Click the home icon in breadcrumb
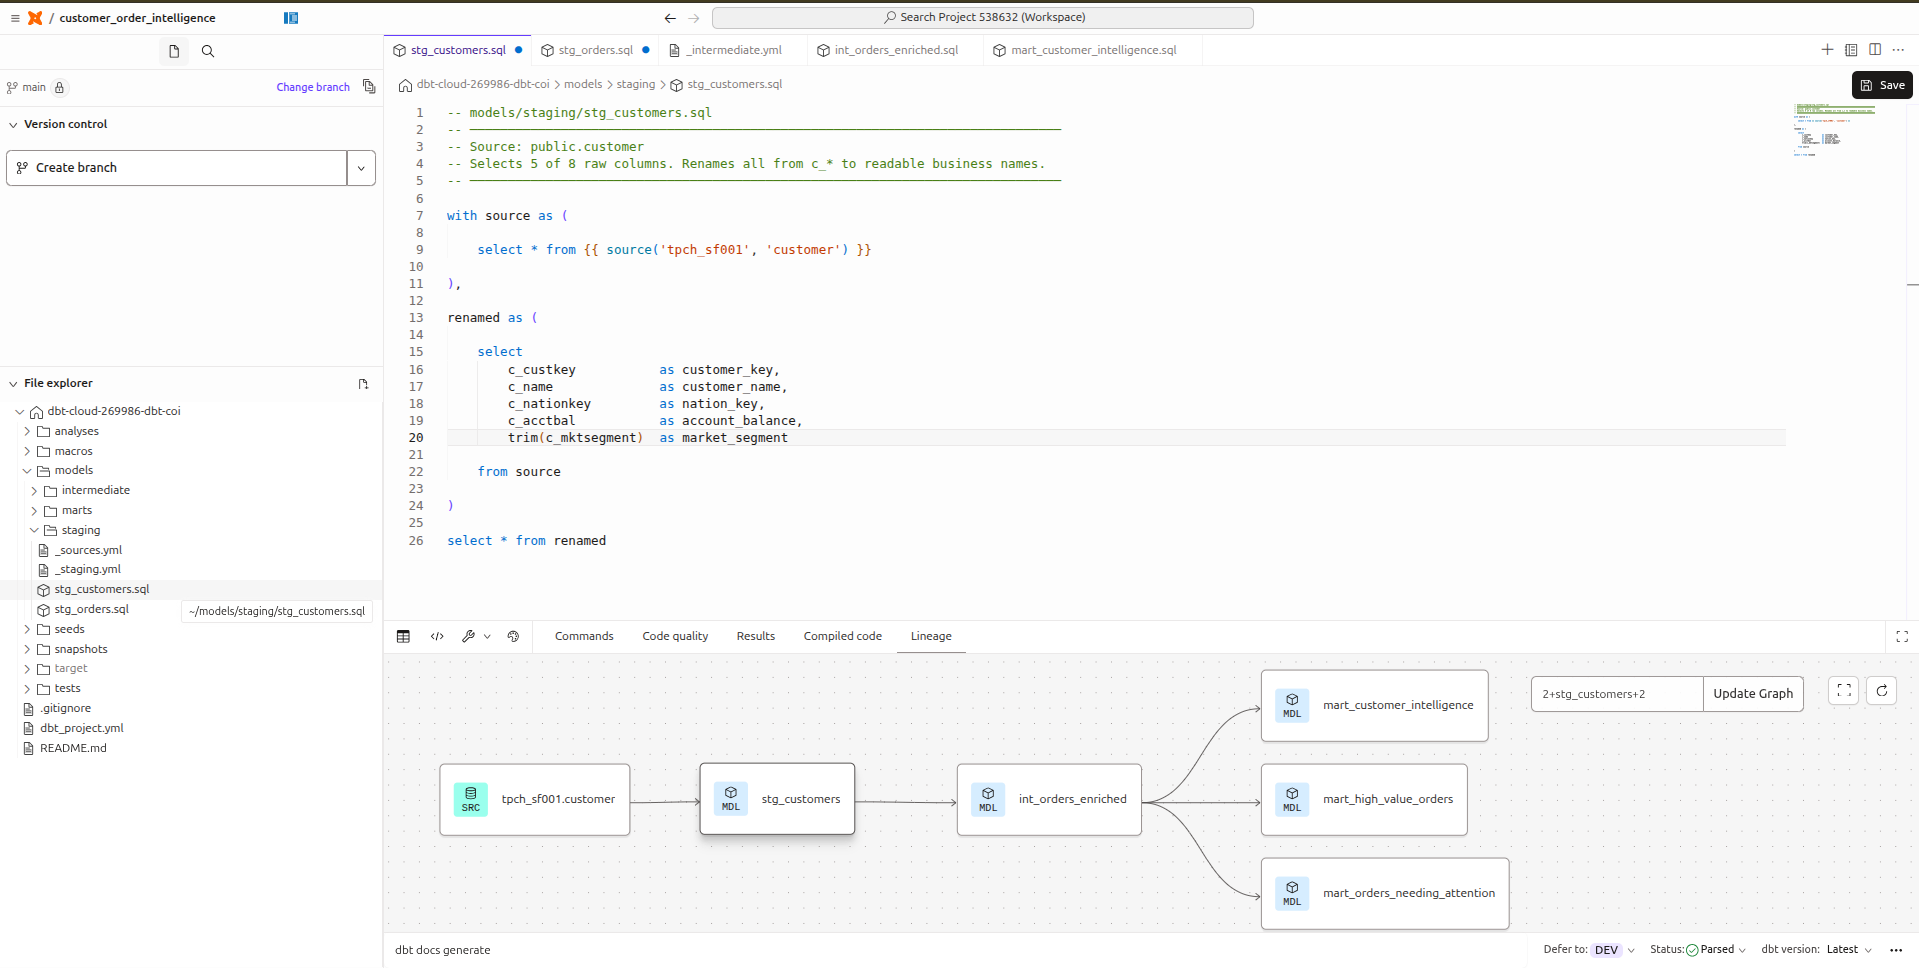 pyautogui.click(x=405, y=85)
